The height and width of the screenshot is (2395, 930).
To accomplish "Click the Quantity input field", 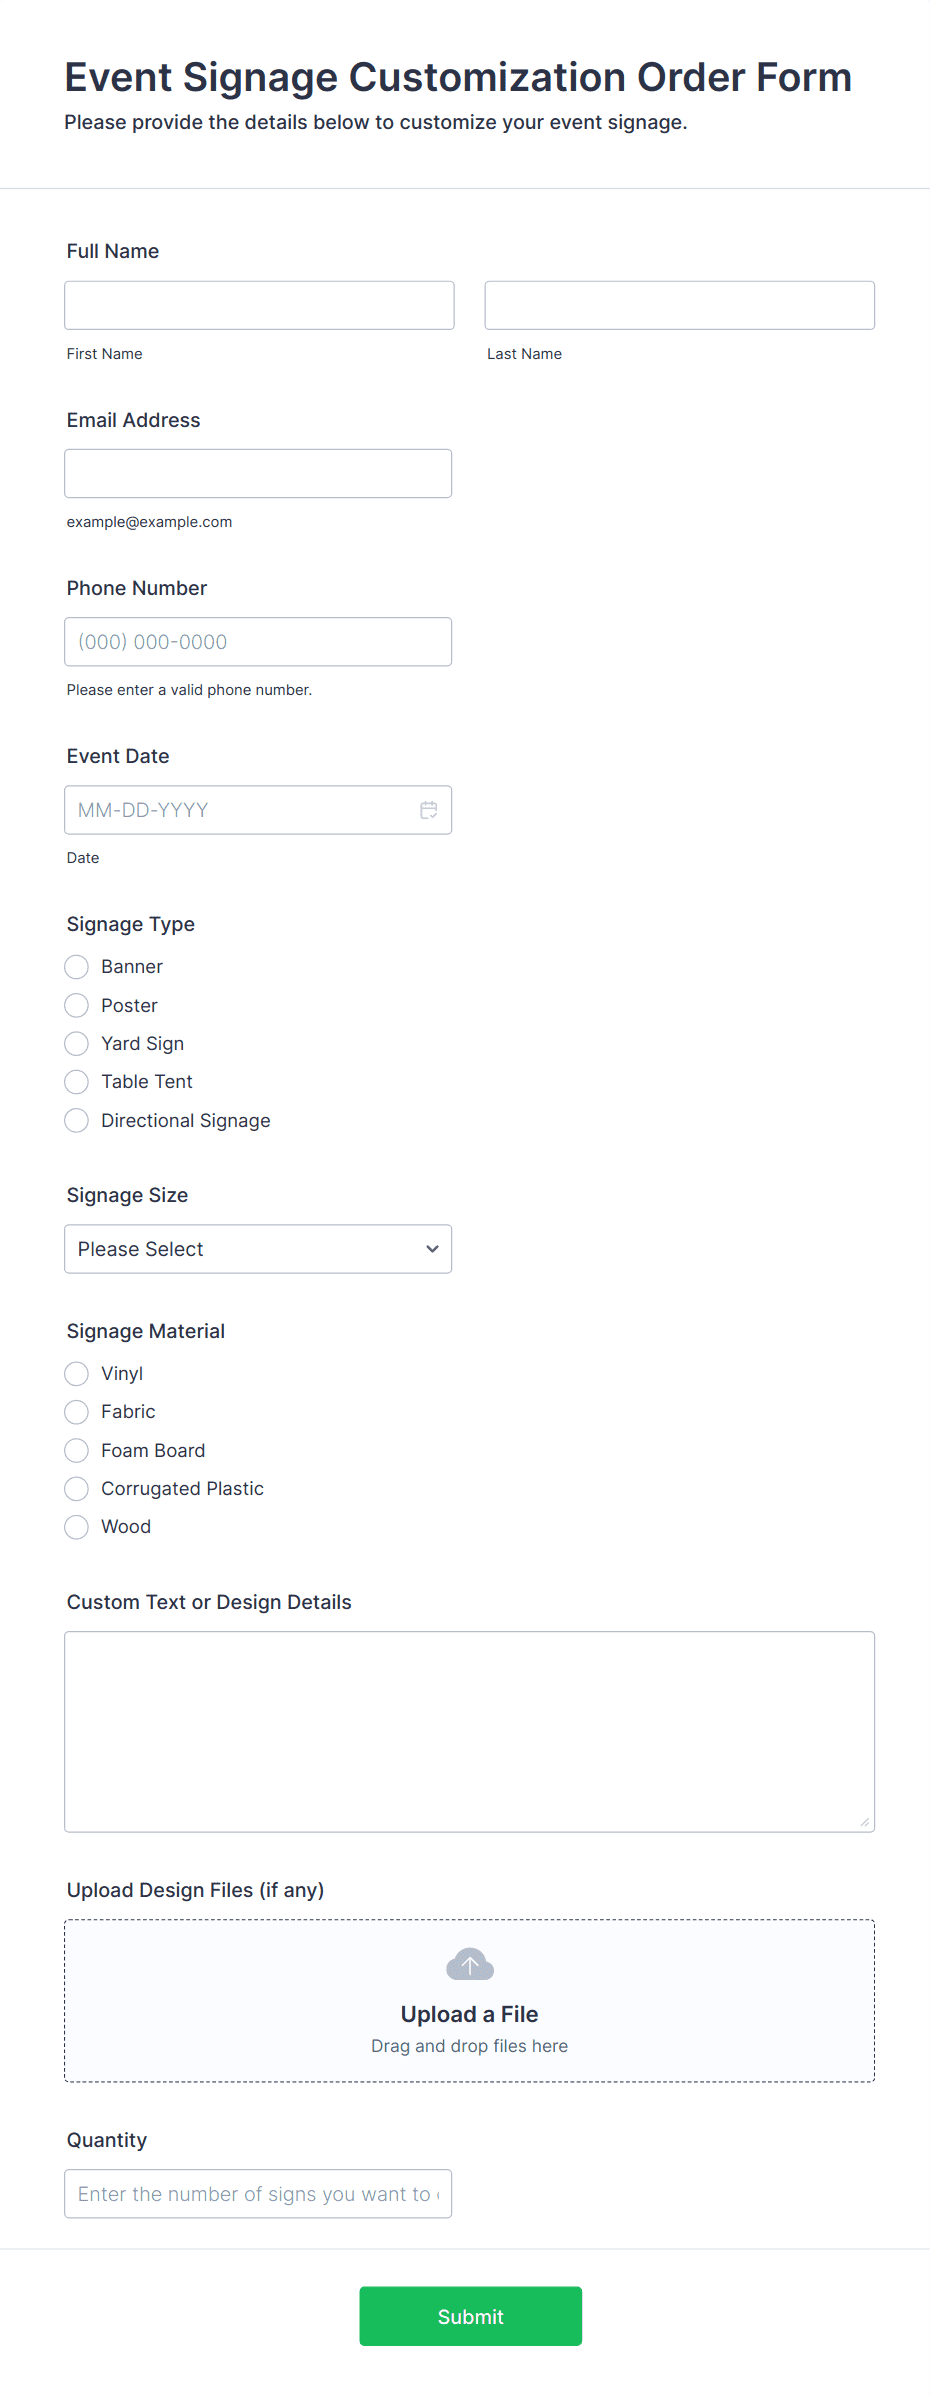I will pyautogui.click(x=258, y=2194).
